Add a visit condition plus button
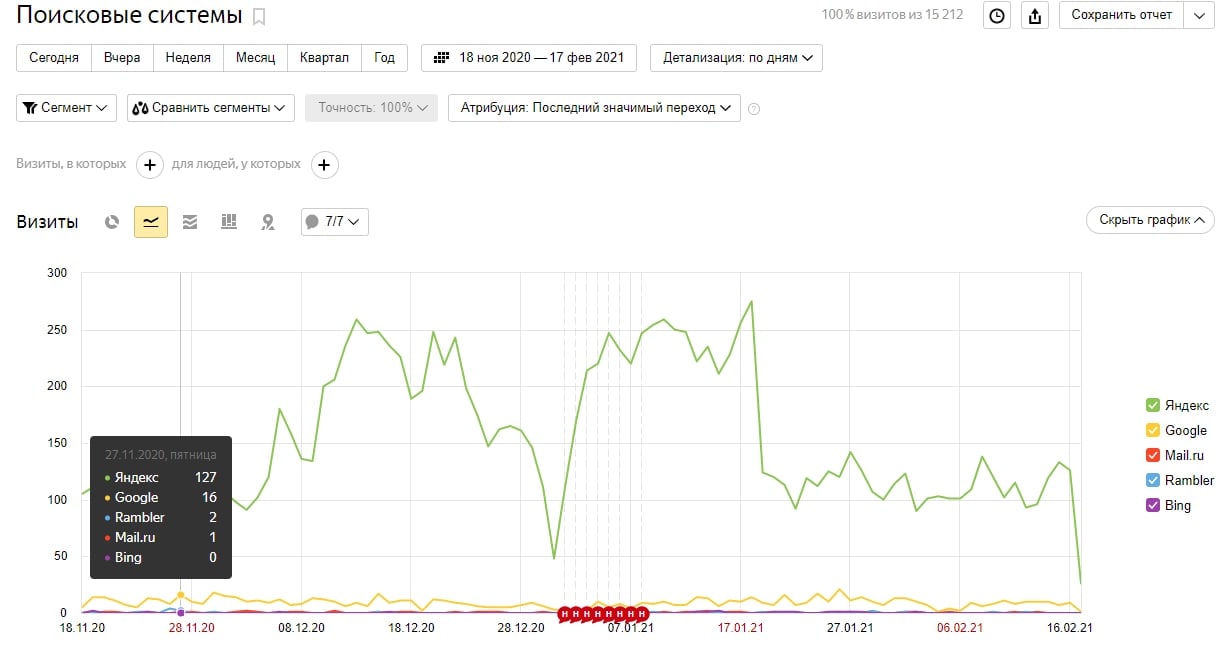 149,165
